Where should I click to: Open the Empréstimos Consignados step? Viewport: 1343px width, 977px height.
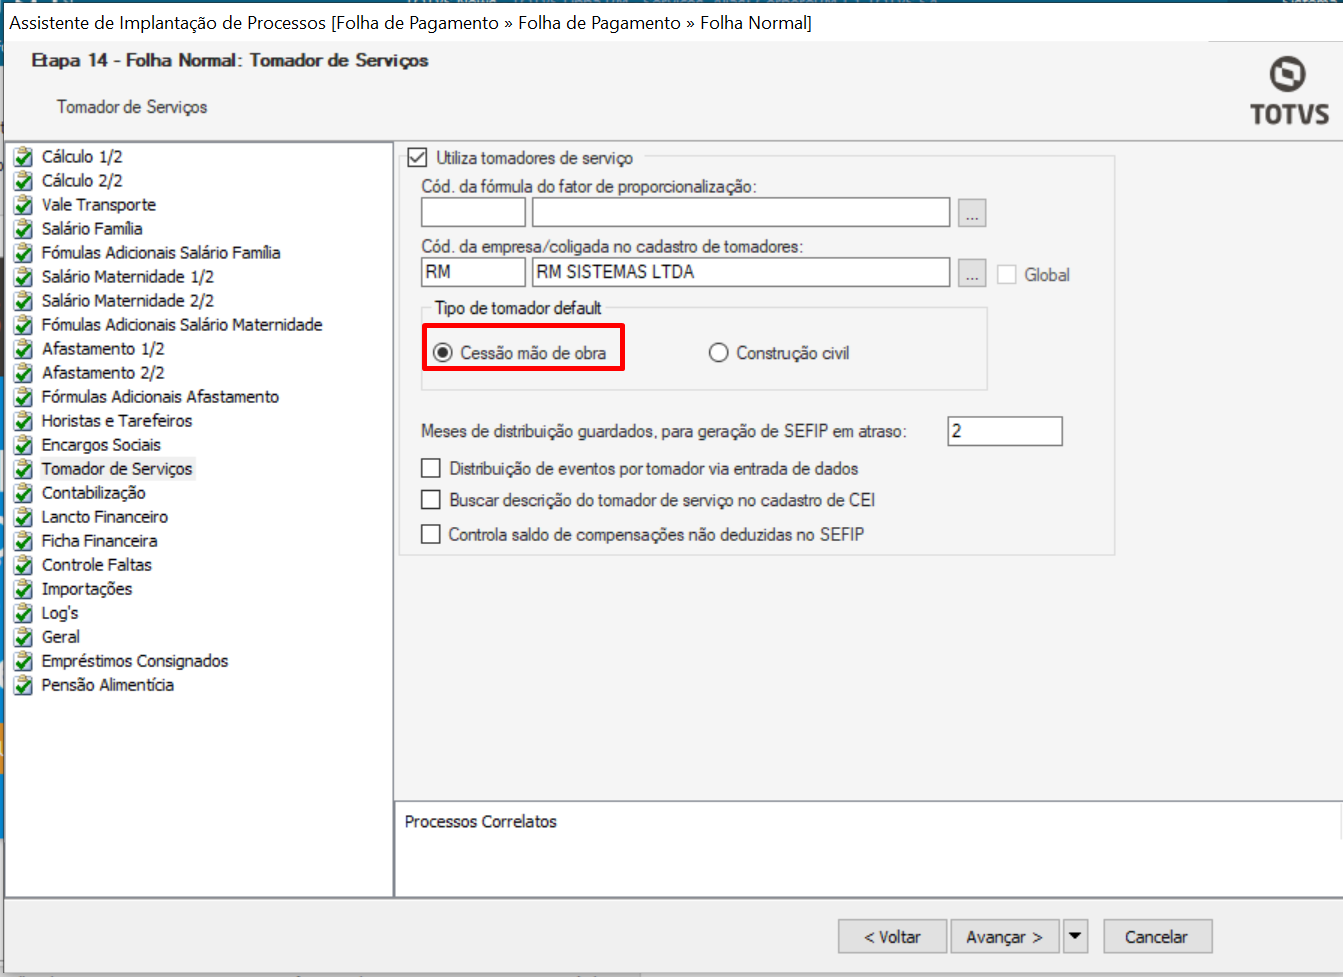click(135, 661)
